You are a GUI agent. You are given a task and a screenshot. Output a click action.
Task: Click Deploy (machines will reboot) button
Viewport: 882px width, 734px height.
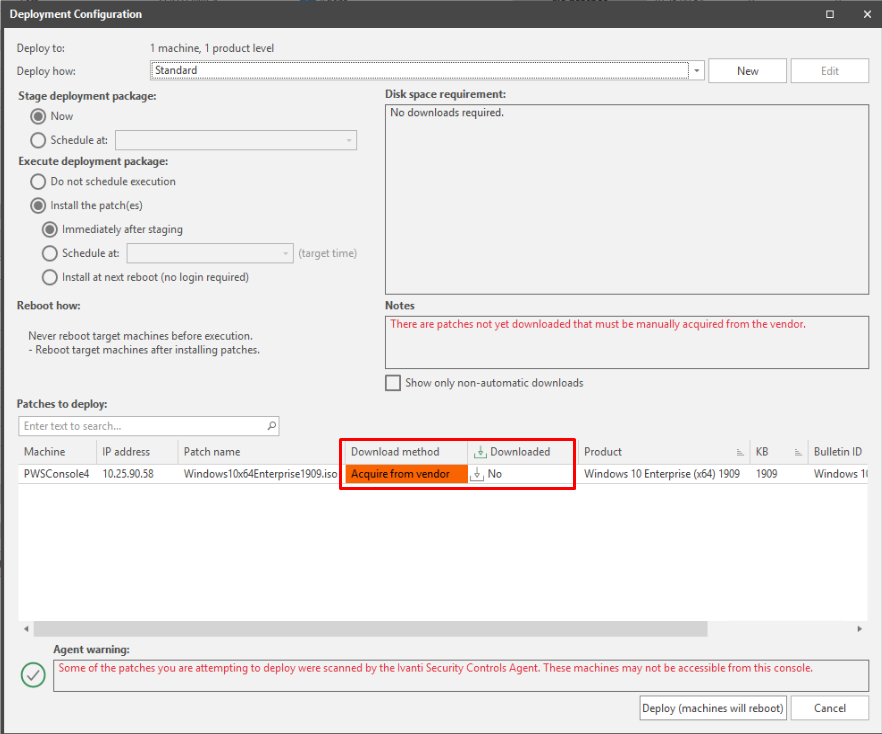713,708
